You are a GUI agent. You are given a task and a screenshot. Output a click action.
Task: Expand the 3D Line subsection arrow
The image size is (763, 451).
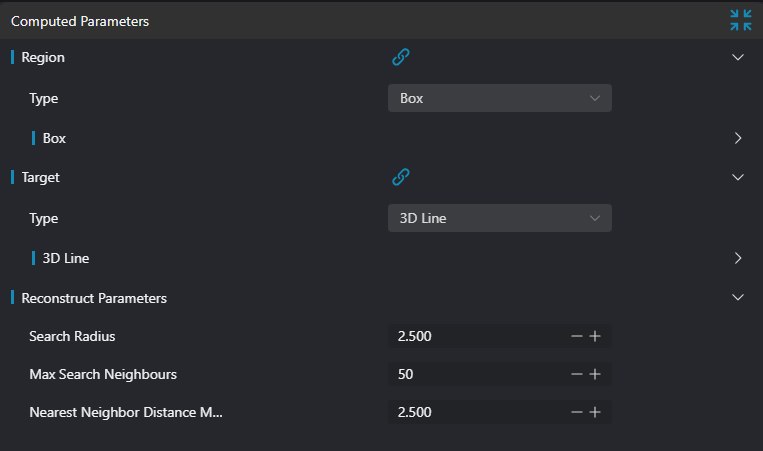[738, 258]
